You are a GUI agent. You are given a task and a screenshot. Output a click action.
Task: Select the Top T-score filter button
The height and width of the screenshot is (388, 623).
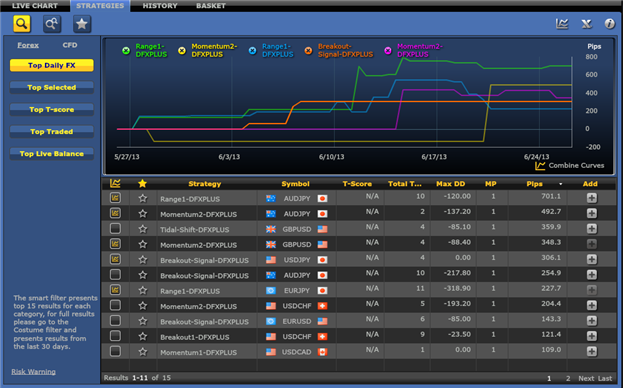click(x=52, y=110)
